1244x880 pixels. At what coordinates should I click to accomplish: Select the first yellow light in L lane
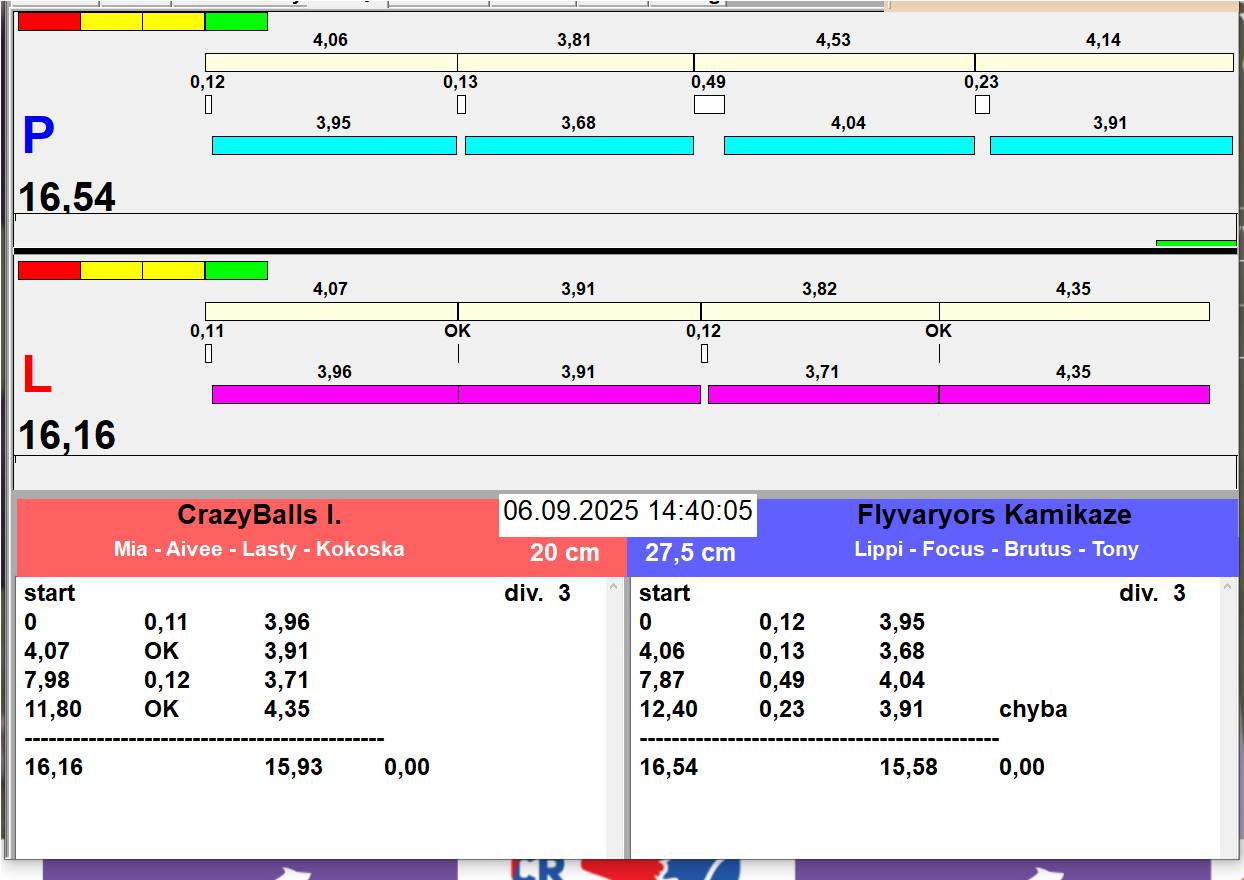111,270
